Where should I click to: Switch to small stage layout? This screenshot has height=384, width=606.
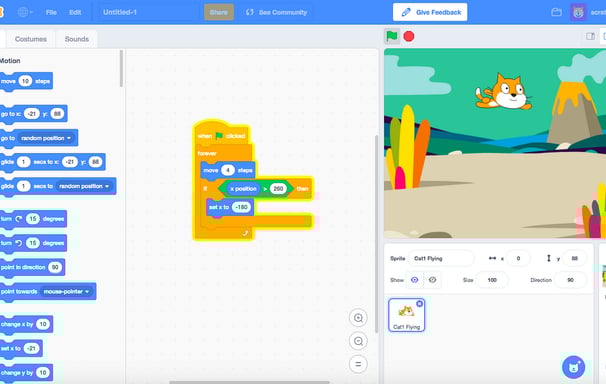coord(590,36)
